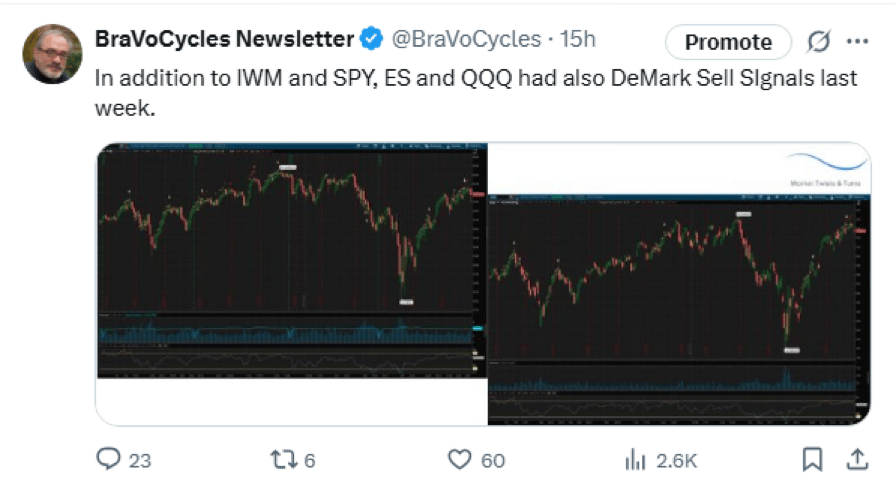Open BraVoCycles Newsletter display name
Image resolution: width=896 pixels, height=490 pixels.
point(225,39)
